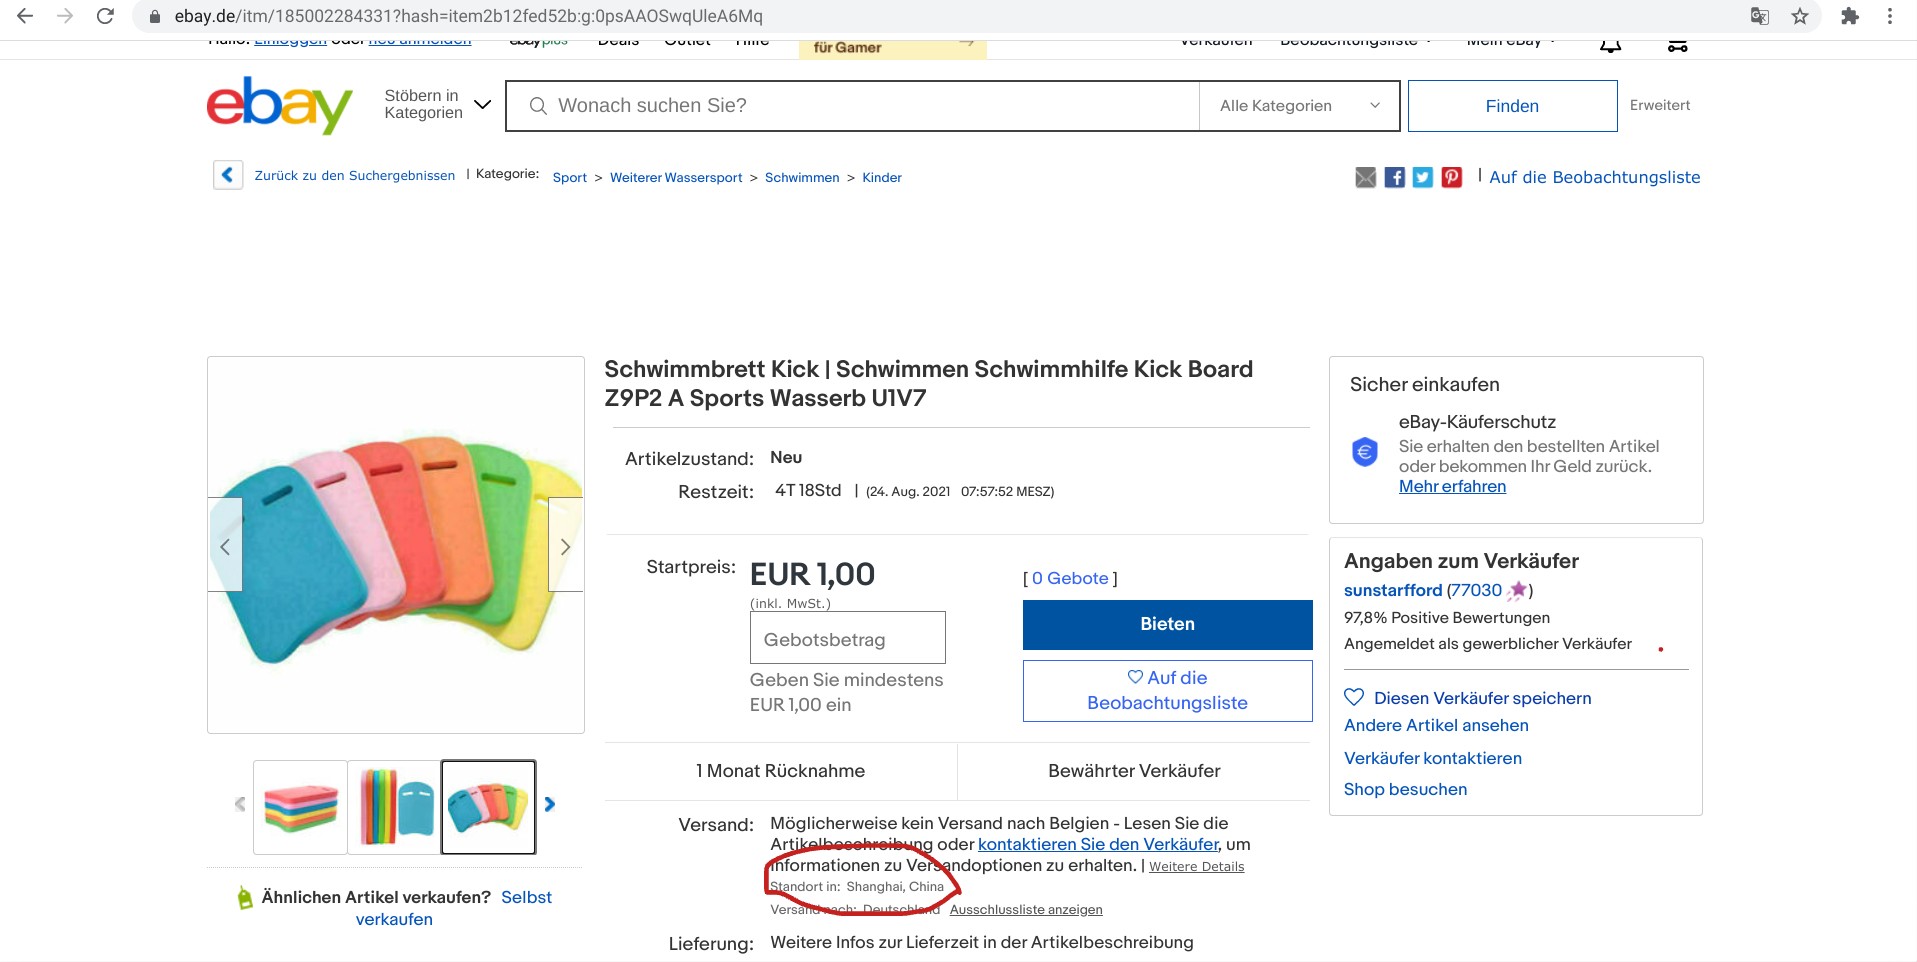Share listing by email envelope icon
This screenshot has height=962, width=1917.
point(1365,178)
